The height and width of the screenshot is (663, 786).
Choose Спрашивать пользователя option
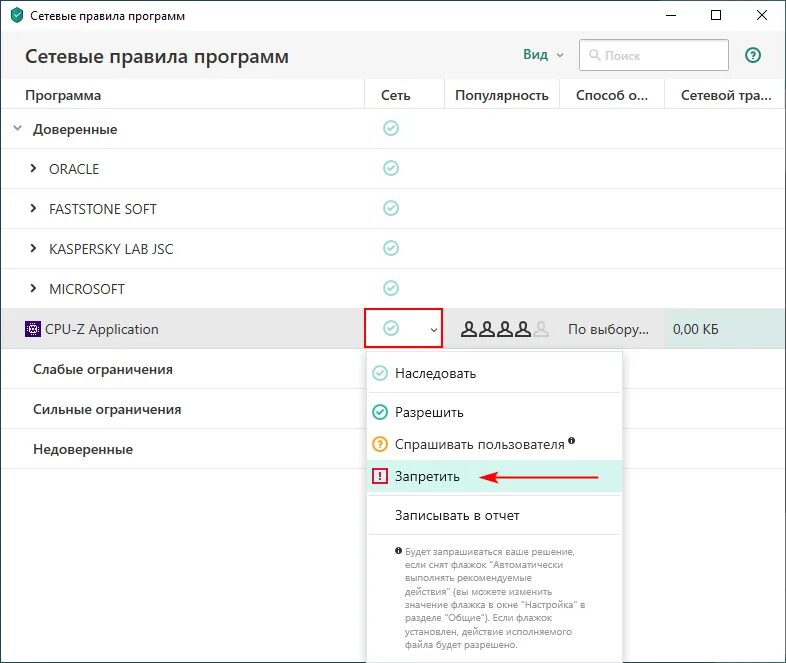click(494, 444)
